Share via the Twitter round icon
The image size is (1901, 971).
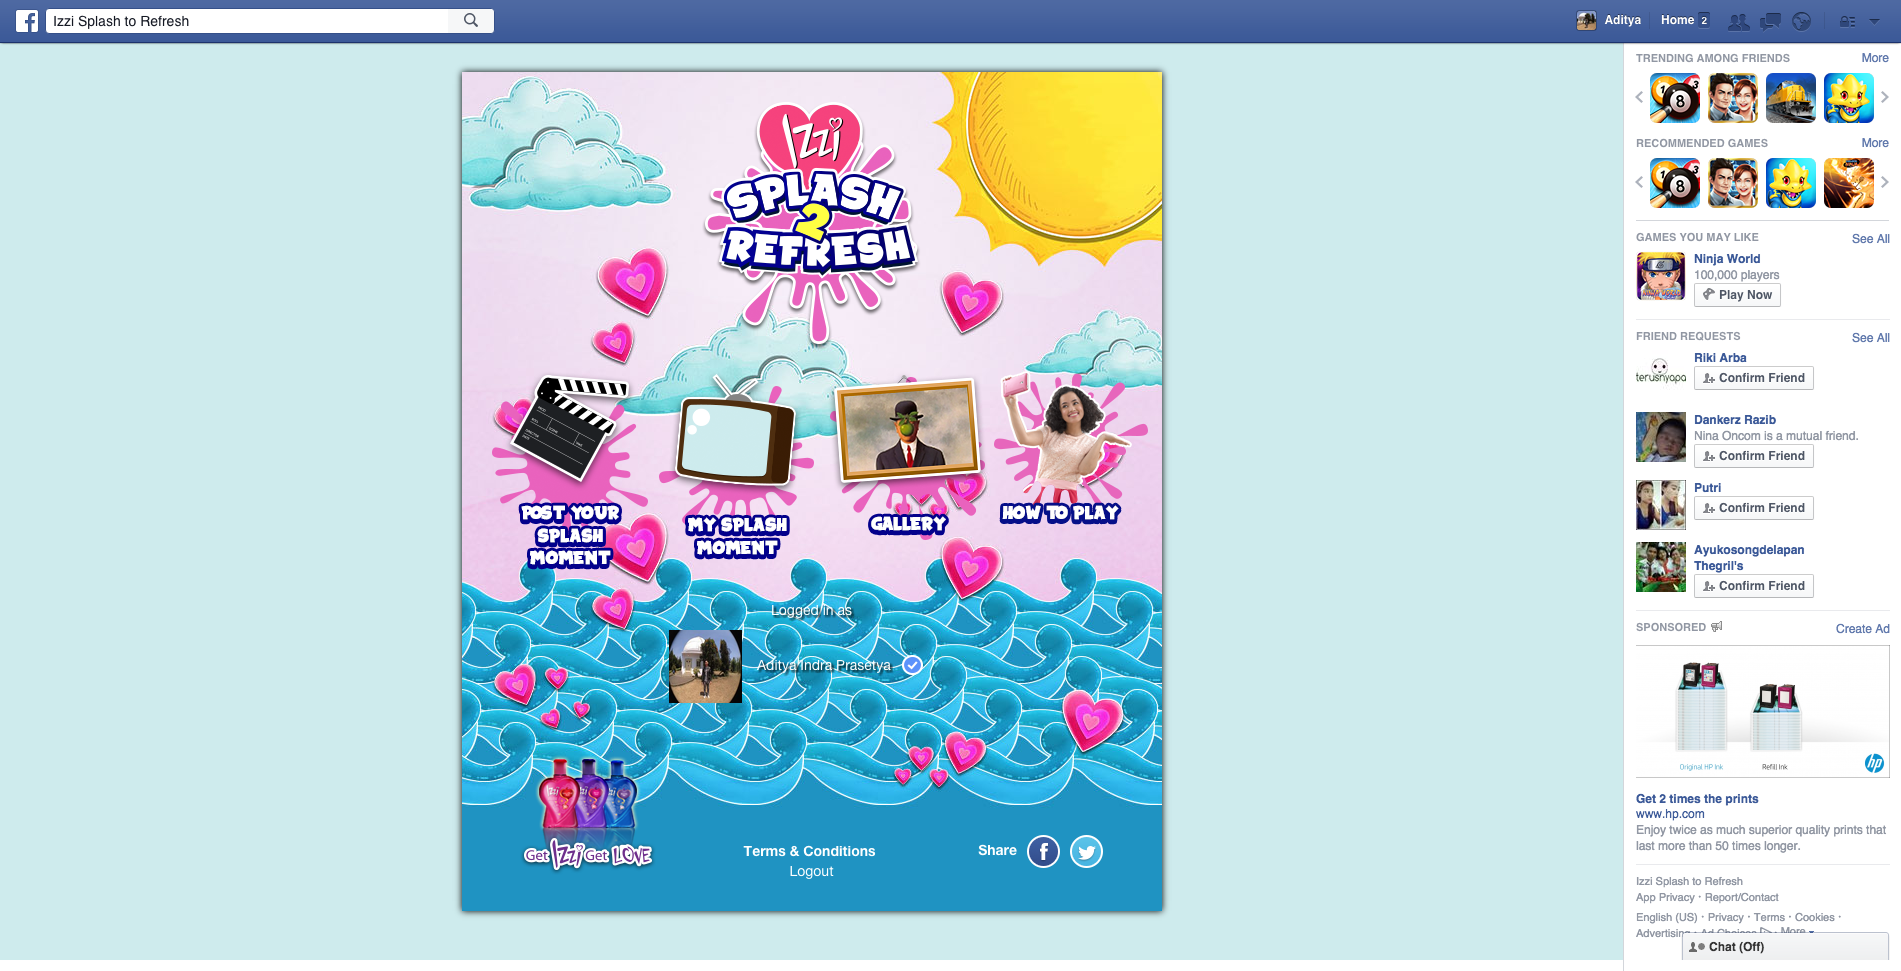coord(1086,851)
